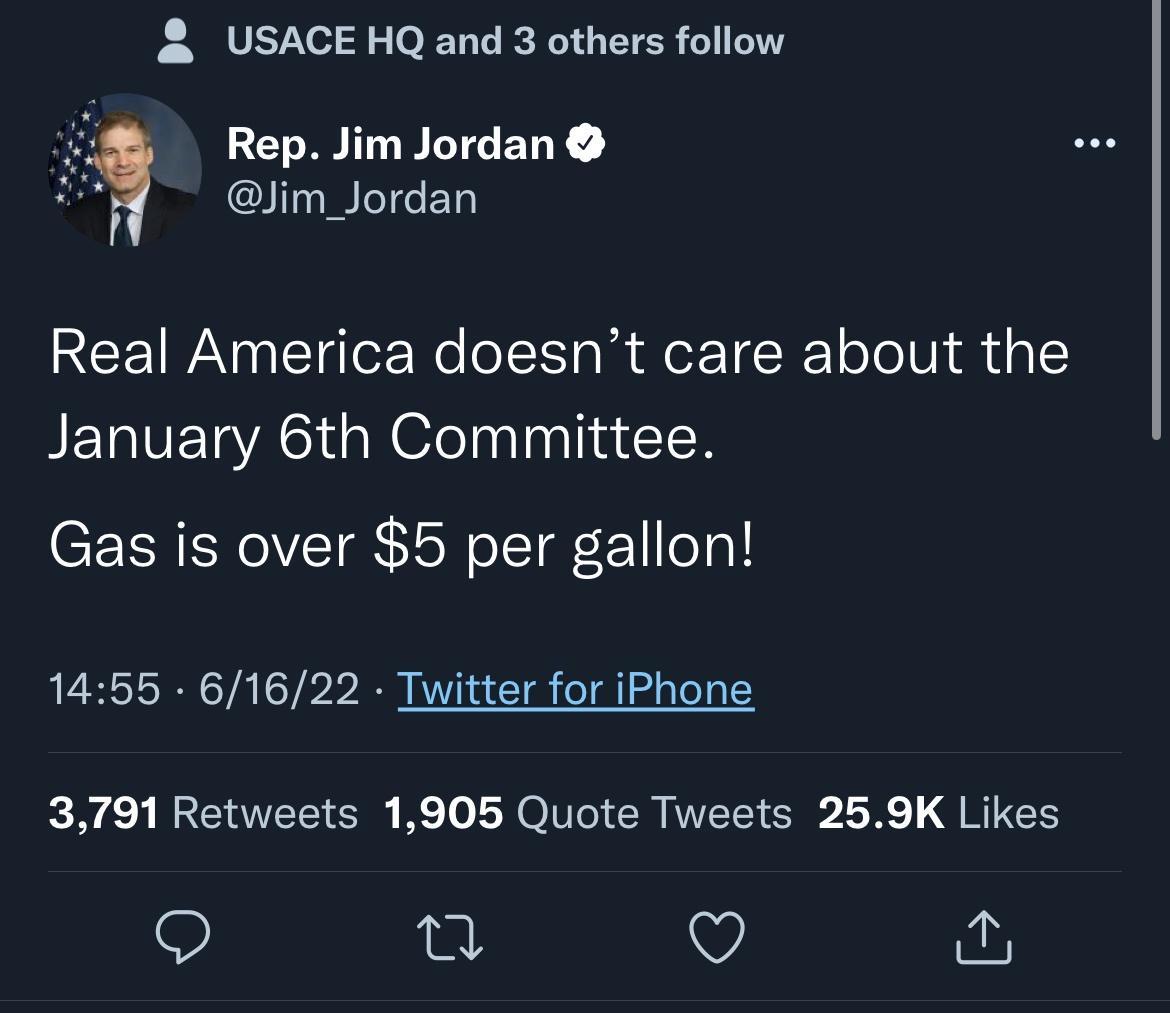Open the more options three-dot menu
Viewport: 1170px width, 1013px height.
[x=1096, y=143]
